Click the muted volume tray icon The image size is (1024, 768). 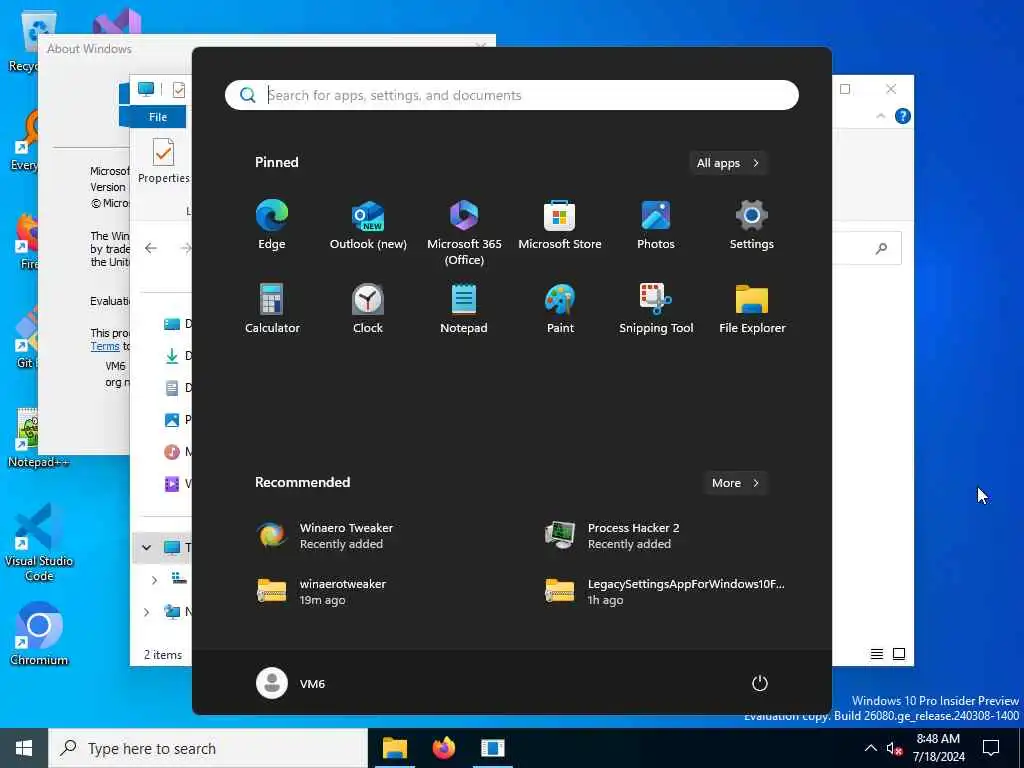point(894,748)
